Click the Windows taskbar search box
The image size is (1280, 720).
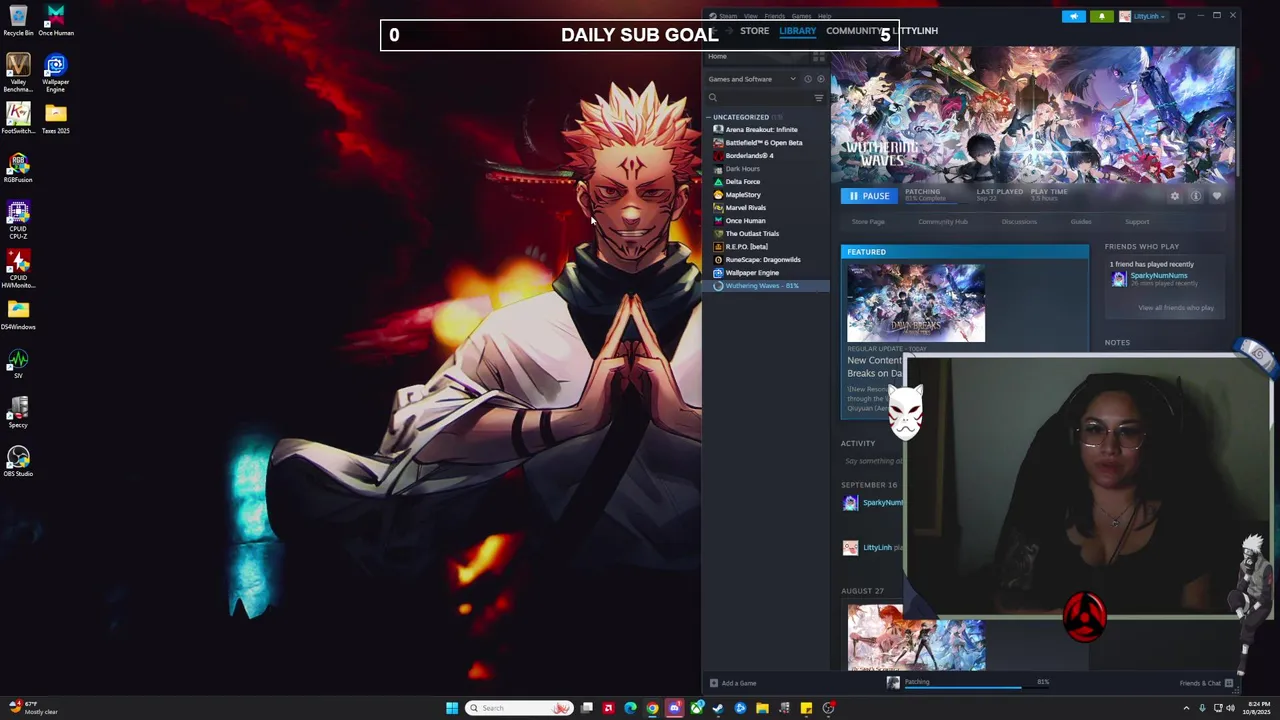click(520, 708)
